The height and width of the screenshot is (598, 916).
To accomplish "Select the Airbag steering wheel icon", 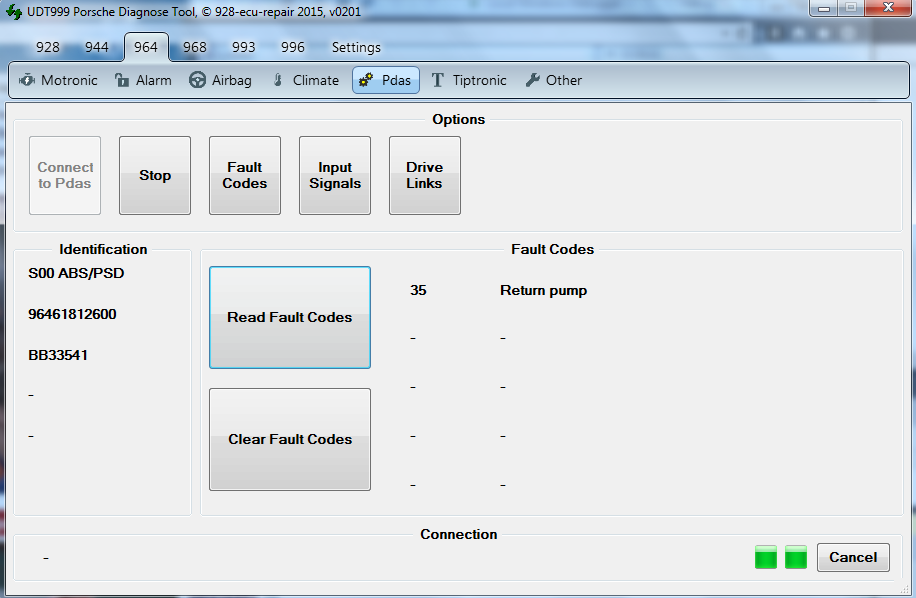I will pyautogui.click(x=198, y=80).
